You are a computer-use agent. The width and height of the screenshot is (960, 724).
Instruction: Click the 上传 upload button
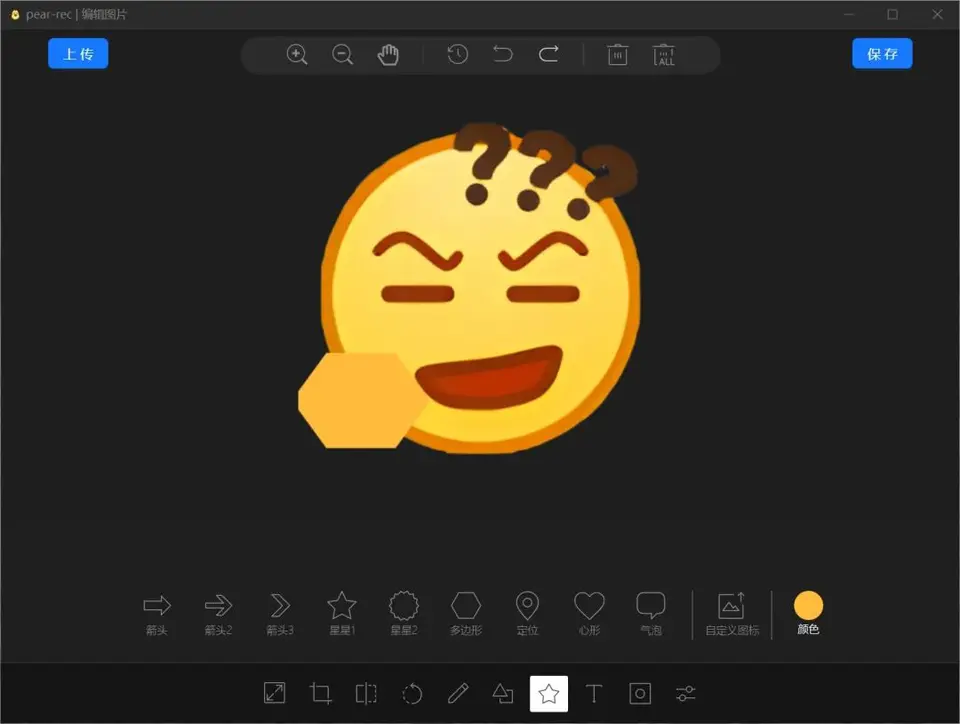pyautogui.click(x=78, y=54)
